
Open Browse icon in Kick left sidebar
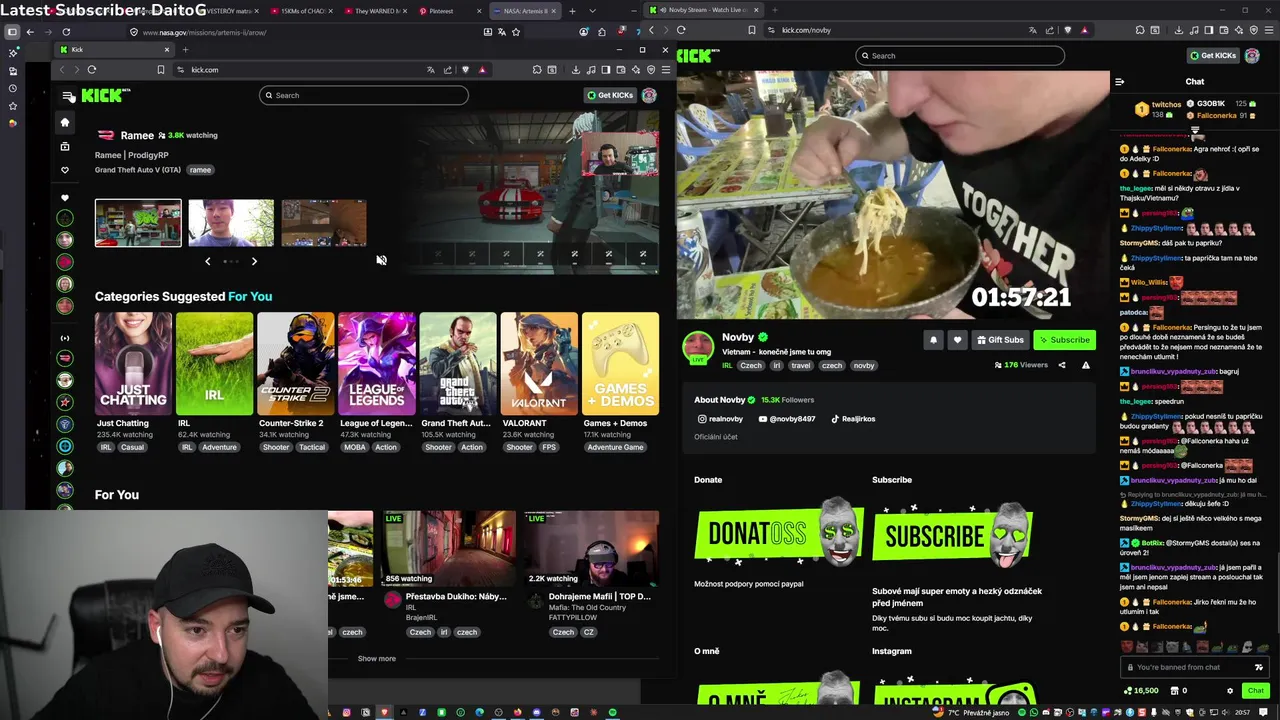(x=65, y=146)
